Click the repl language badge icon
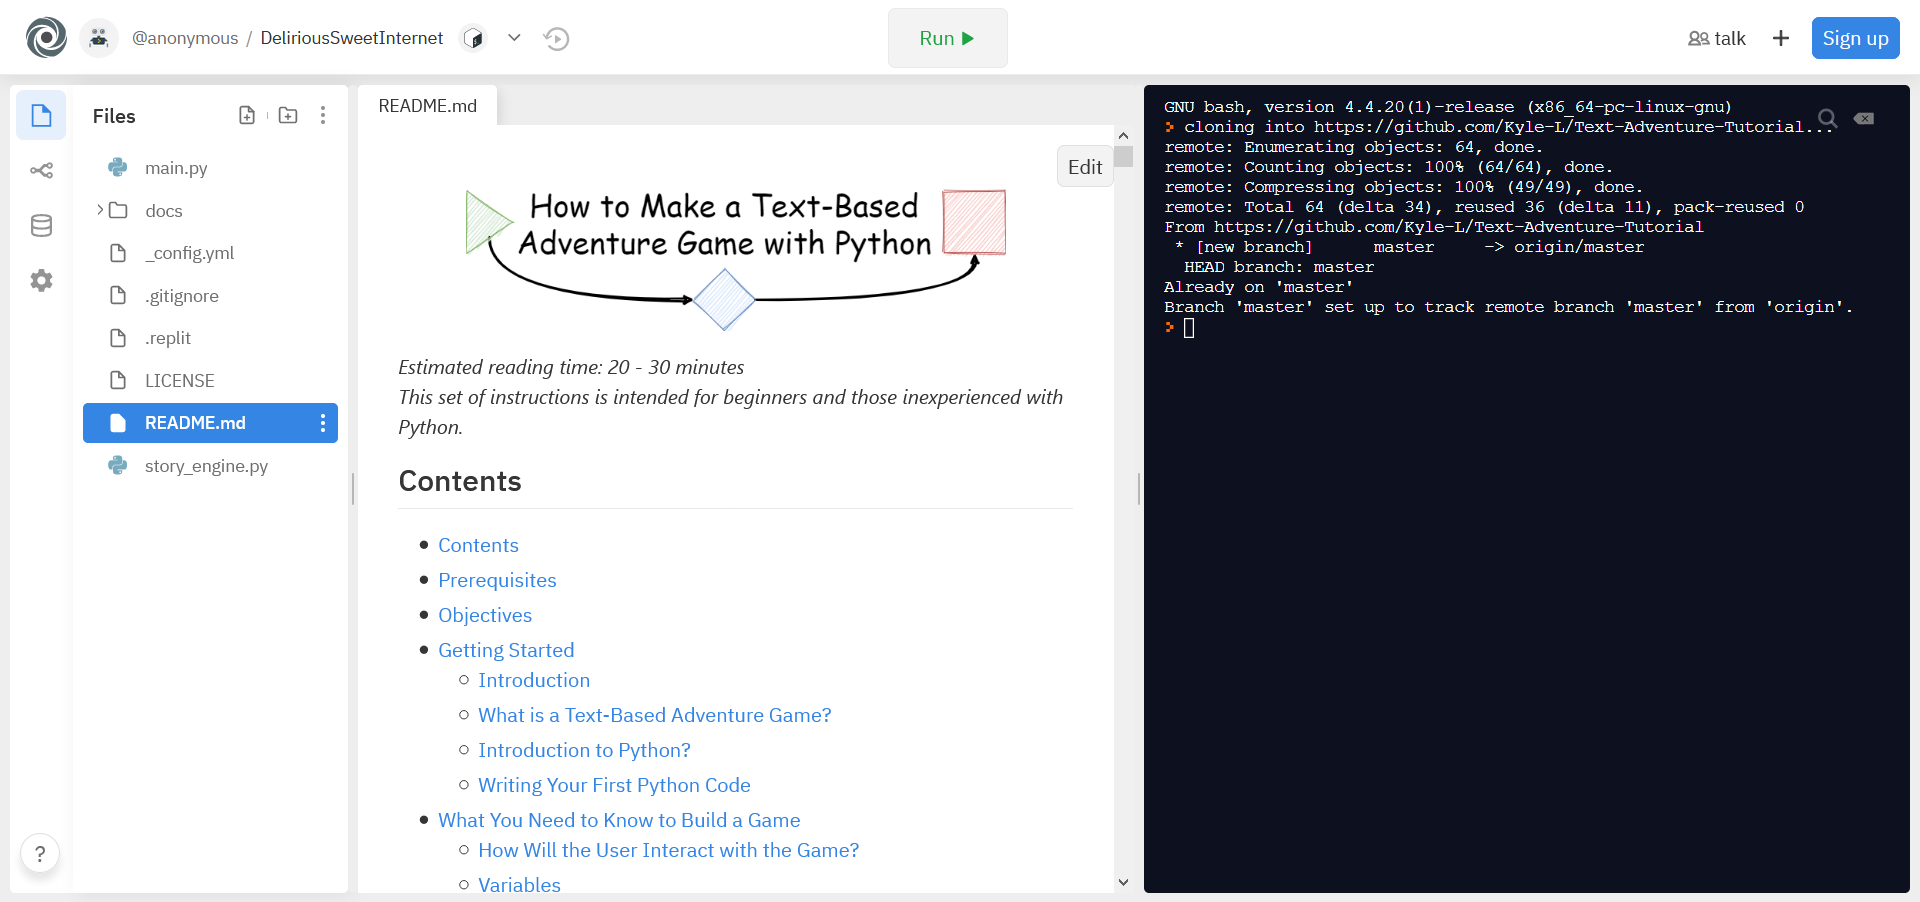The width and height of the screenshot is (1920, 902). pos(473,38)
